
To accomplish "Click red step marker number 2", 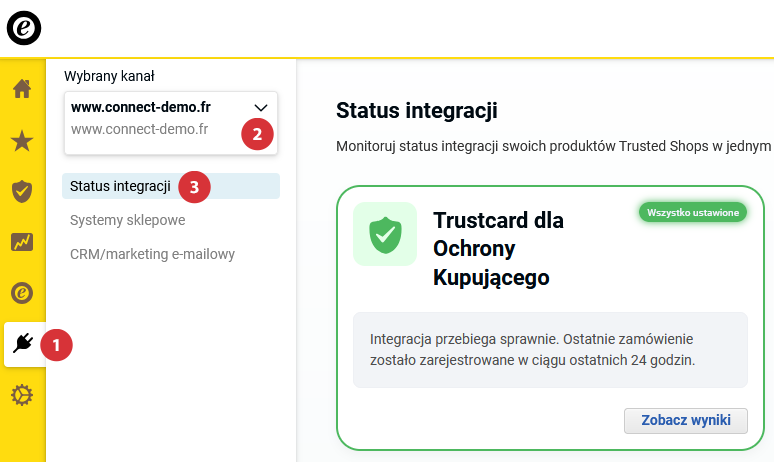I will (x=257, y=134).
